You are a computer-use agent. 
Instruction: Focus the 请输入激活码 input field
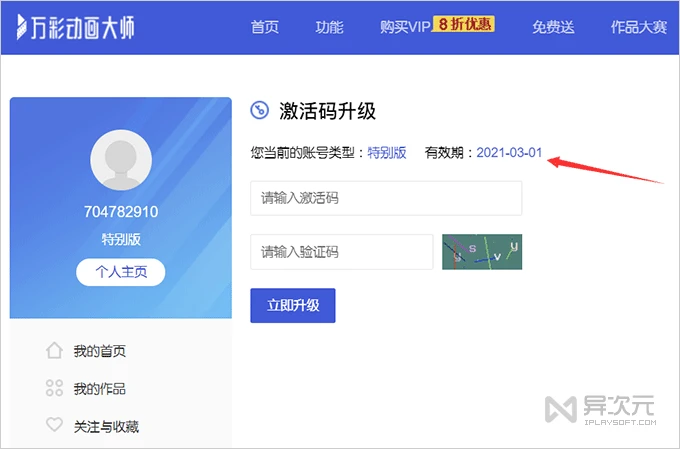(x=386, y=198)
